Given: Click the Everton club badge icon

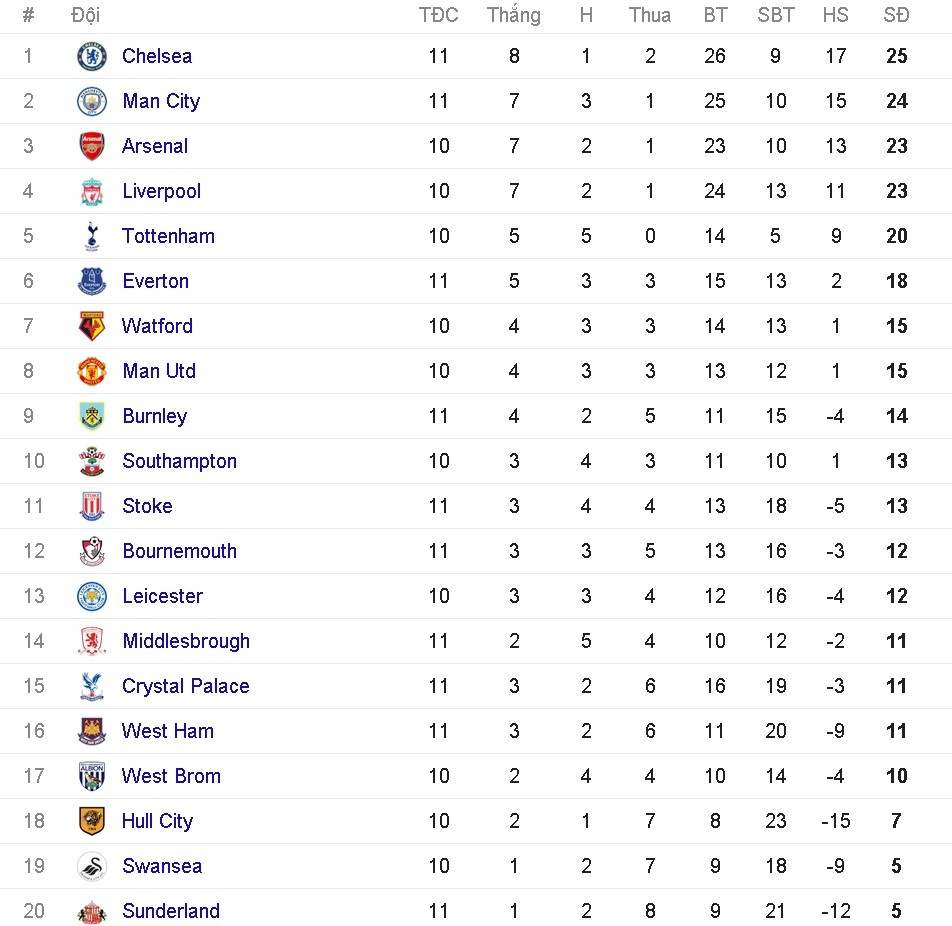Looking at the screenshot, I should coord(92,281).
